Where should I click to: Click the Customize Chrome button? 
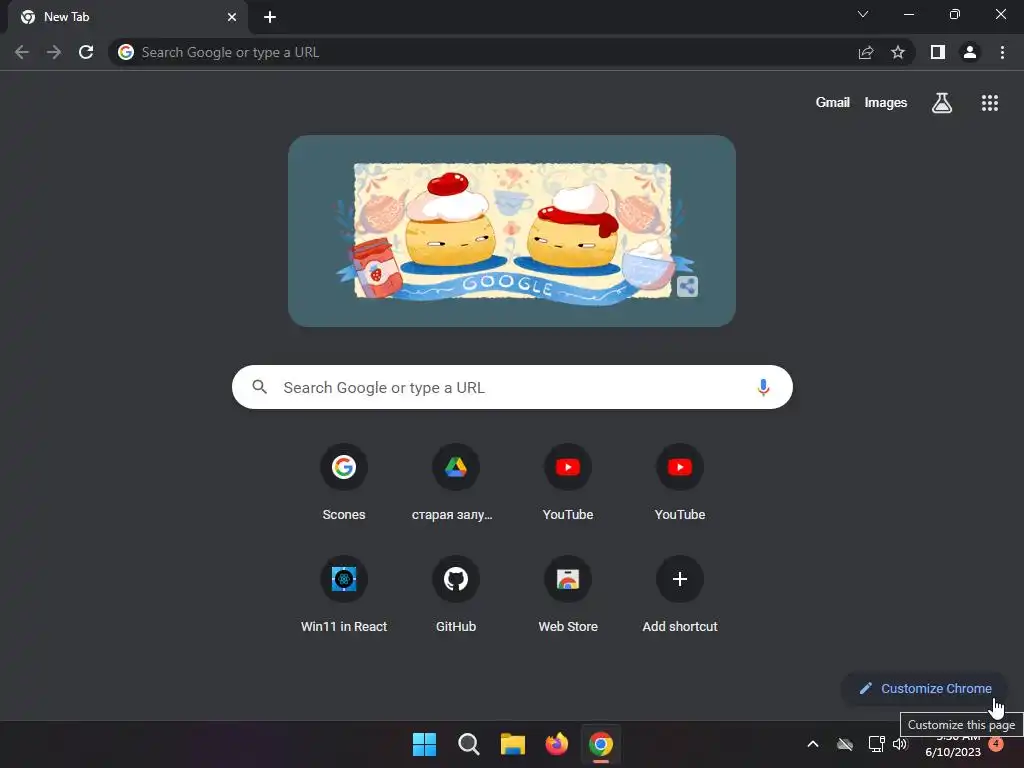click(925, 688)
